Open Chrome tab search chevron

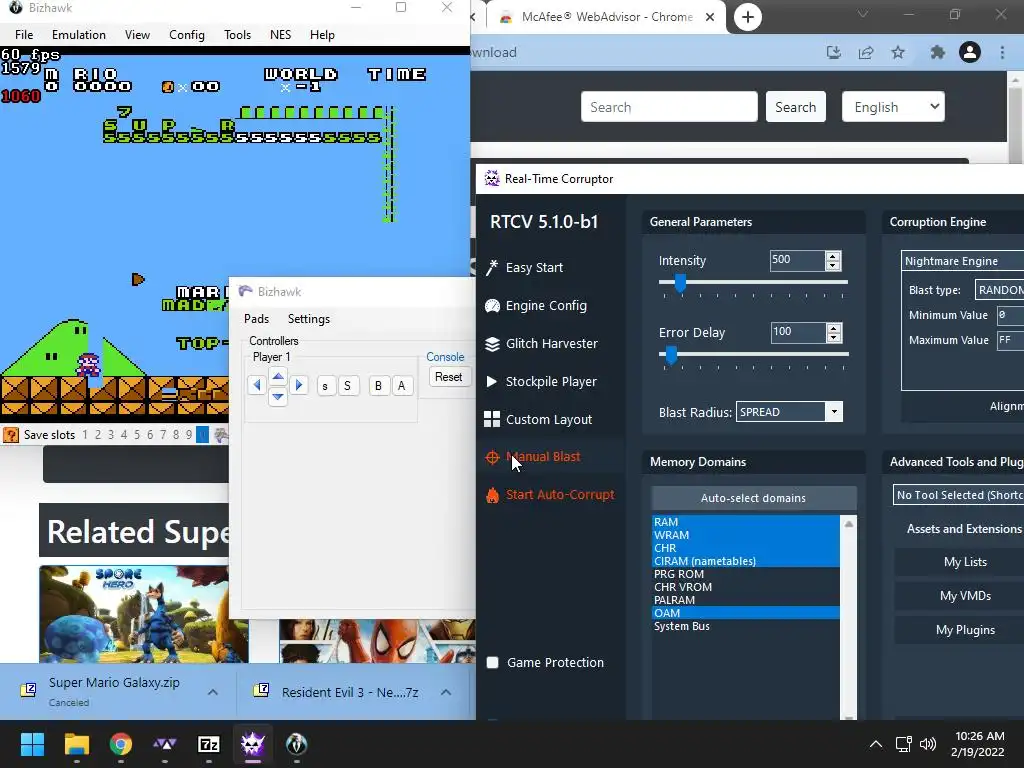click(863, 15)
